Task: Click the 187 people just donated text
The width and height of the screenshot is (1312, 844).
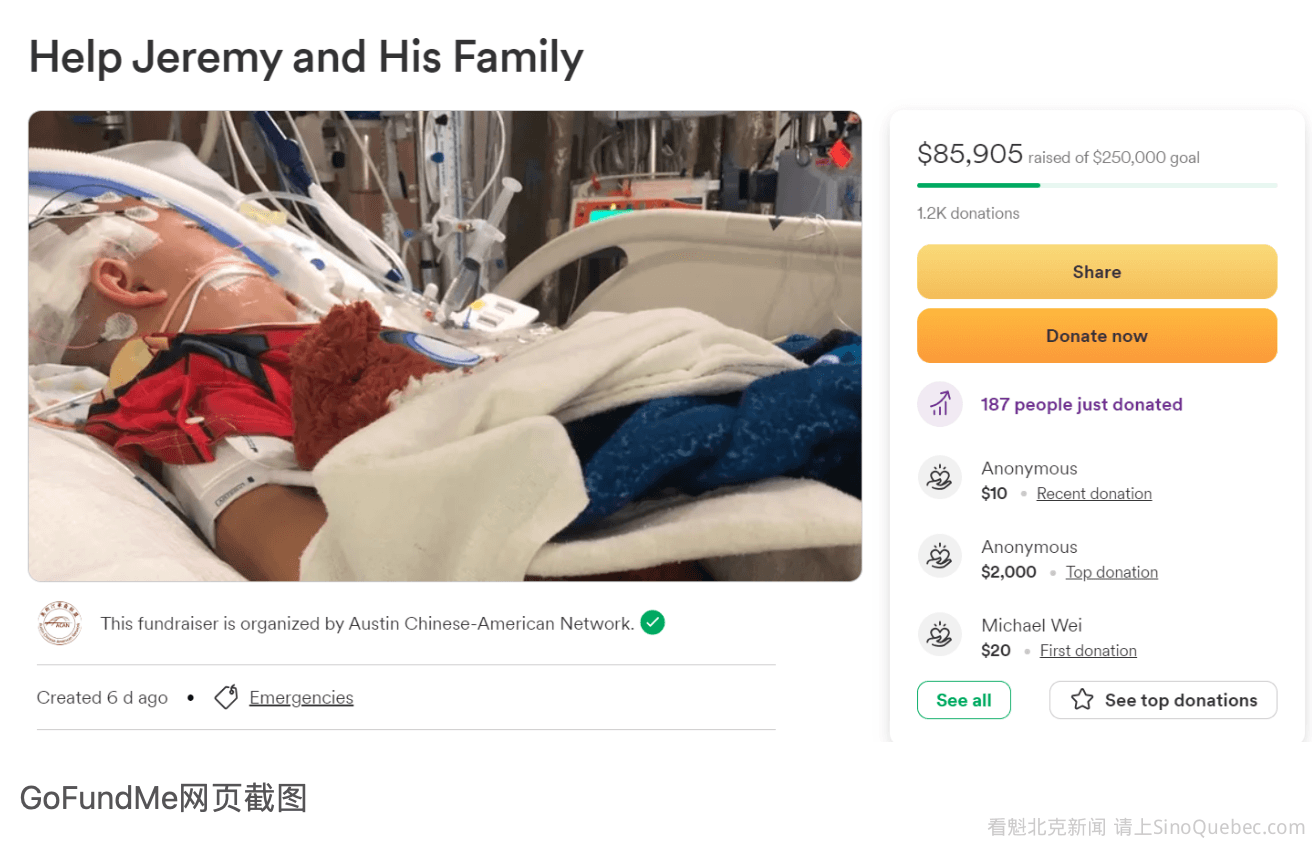Action: coord(1081,404)
